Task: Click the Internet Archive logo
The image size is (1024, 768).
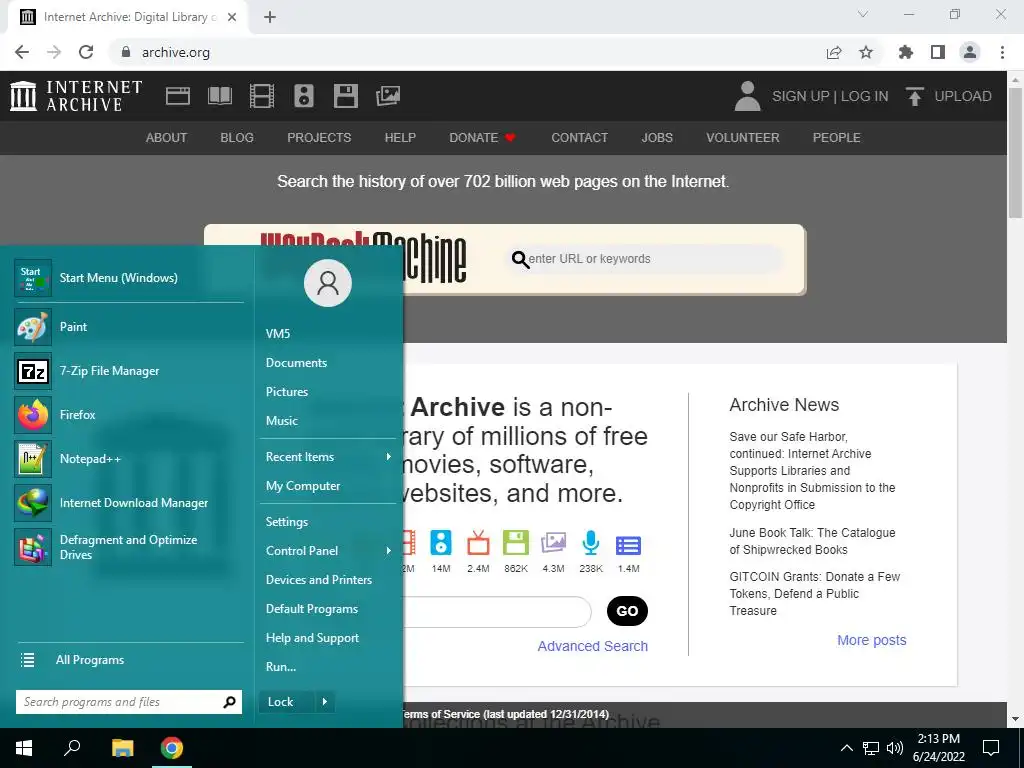Action: 76,96
